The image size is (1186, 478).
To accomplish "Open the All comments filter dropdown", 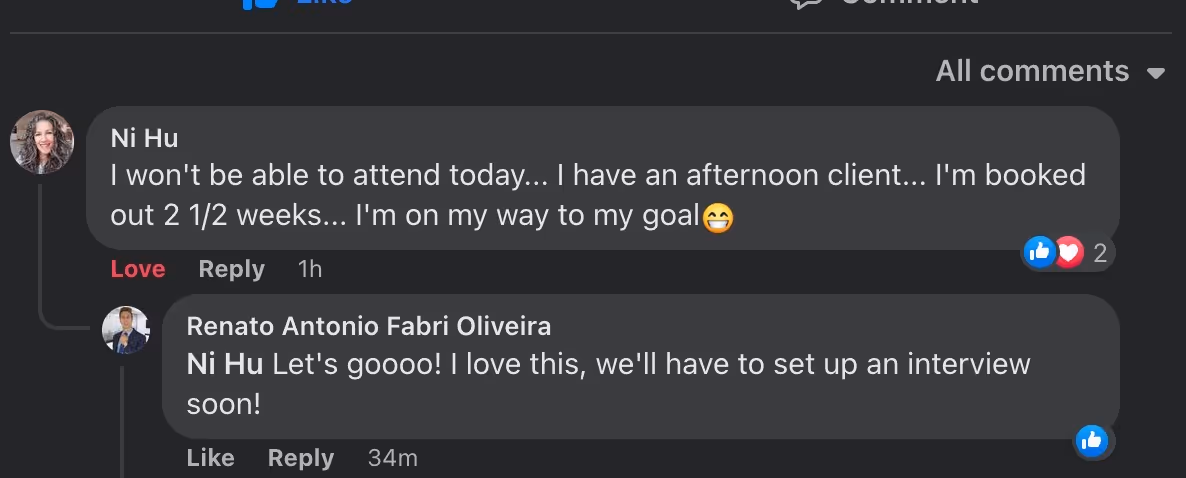I will (x=1050, y=72).
